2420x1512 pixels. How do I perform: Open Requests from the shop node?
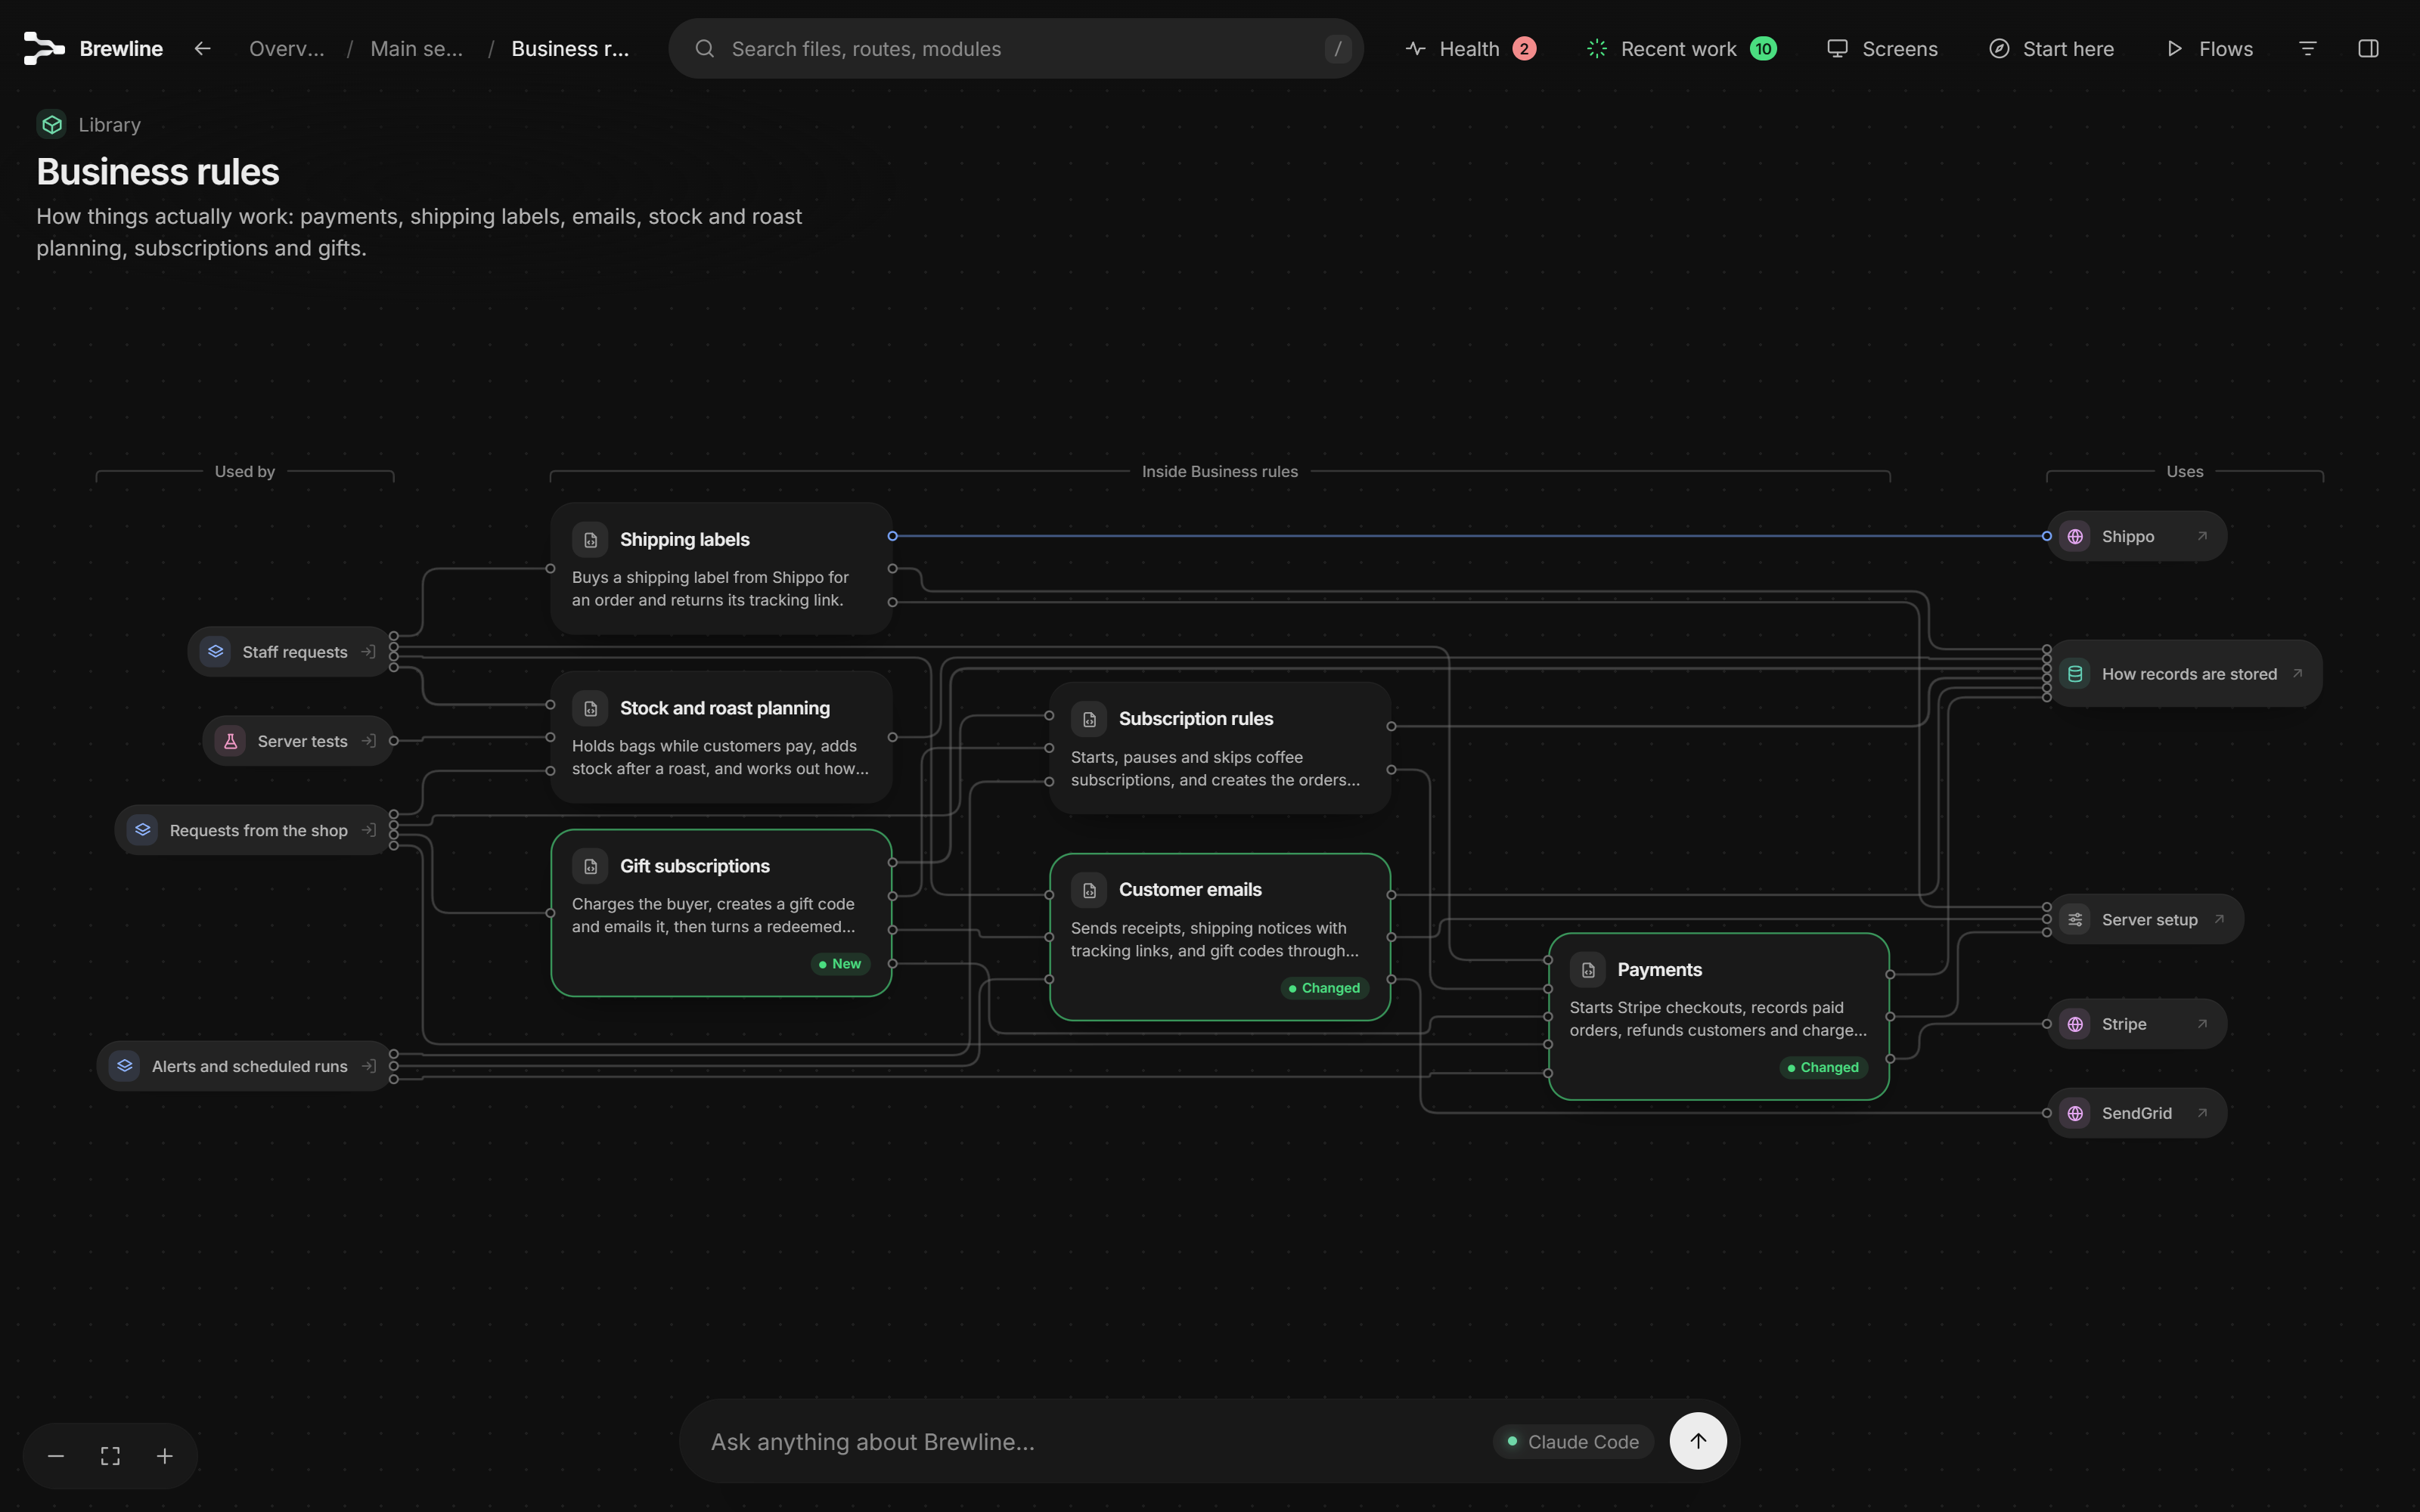coord(254,830)
